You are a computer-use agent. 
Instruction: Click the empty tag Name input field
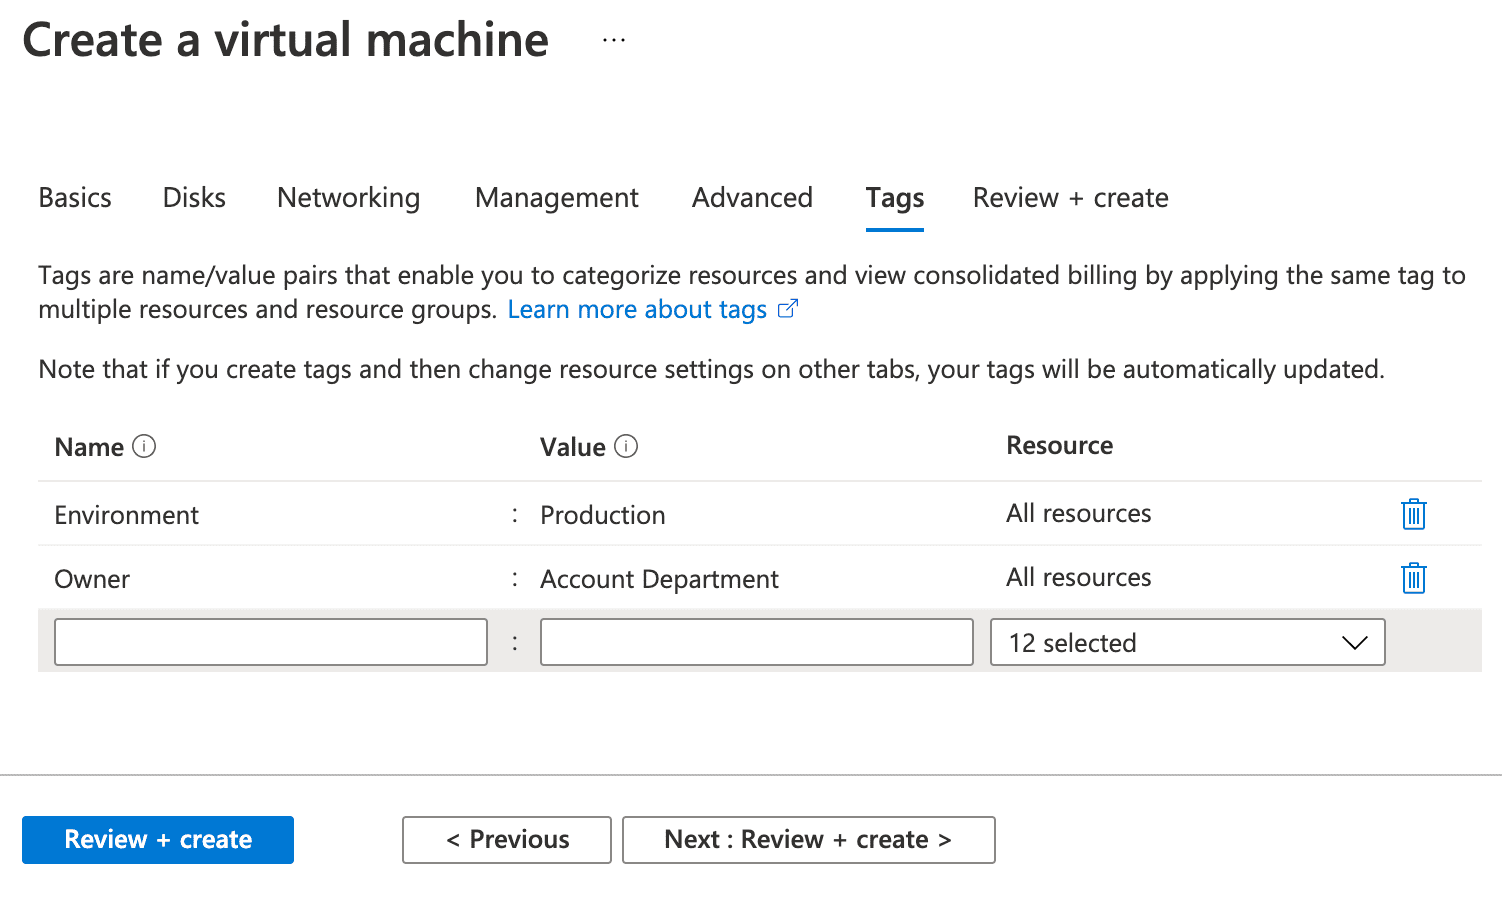click(270, 642)
